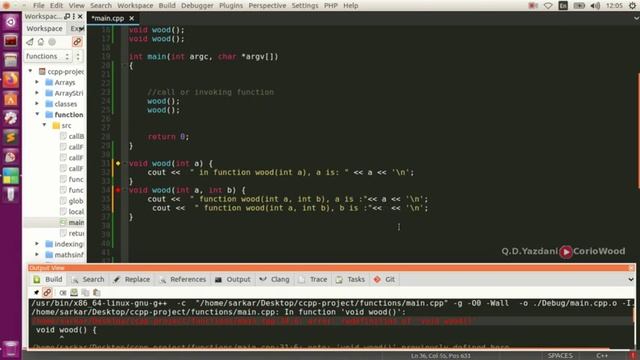Click the C++ language status entry
Viewport: 640px width, 360px height.
point(602,356)
